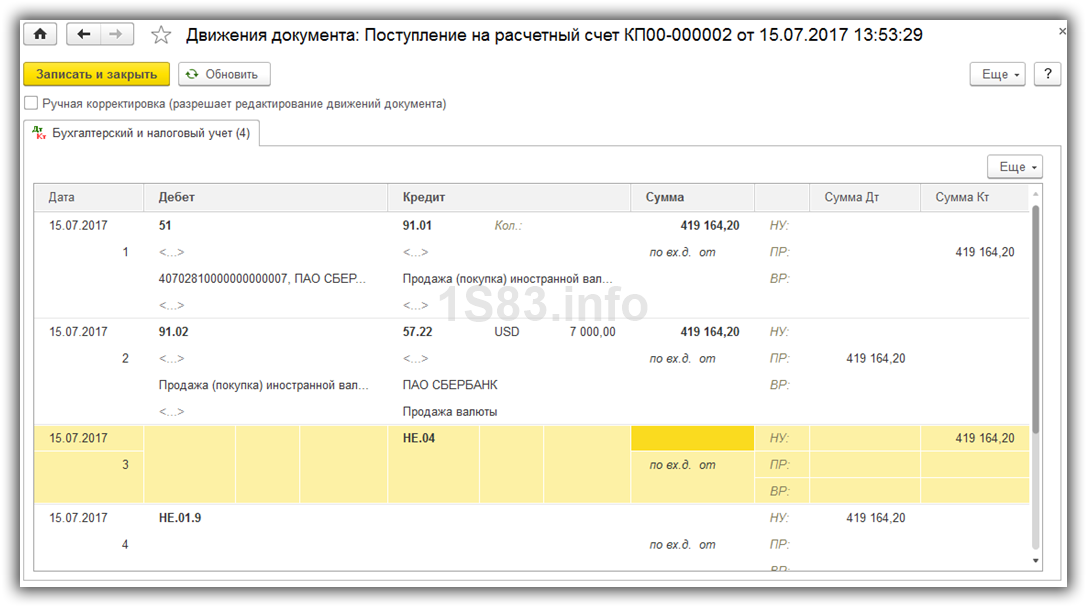Click the Обновить refresh button
Viewport: 1087px width, 607px height.
(x=224, y=74)
